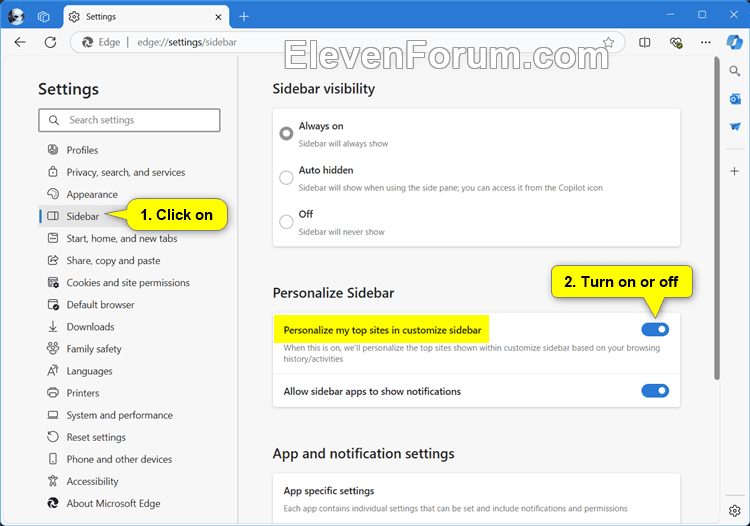Select the Settings browser tab
The width and height of the screenshot is (750, 526).
click(146, 17)
